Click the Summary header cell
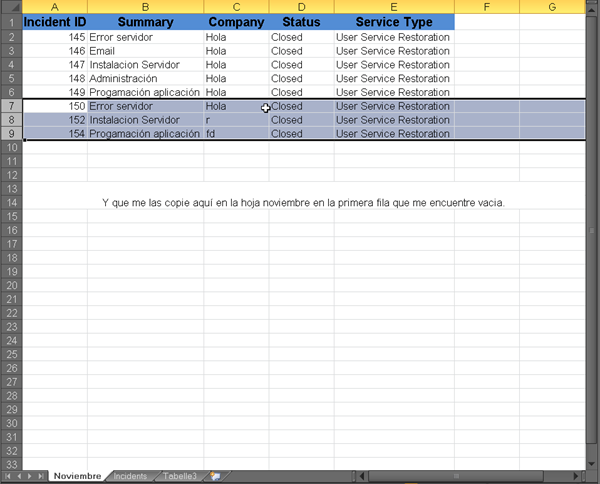 [145, 22]
